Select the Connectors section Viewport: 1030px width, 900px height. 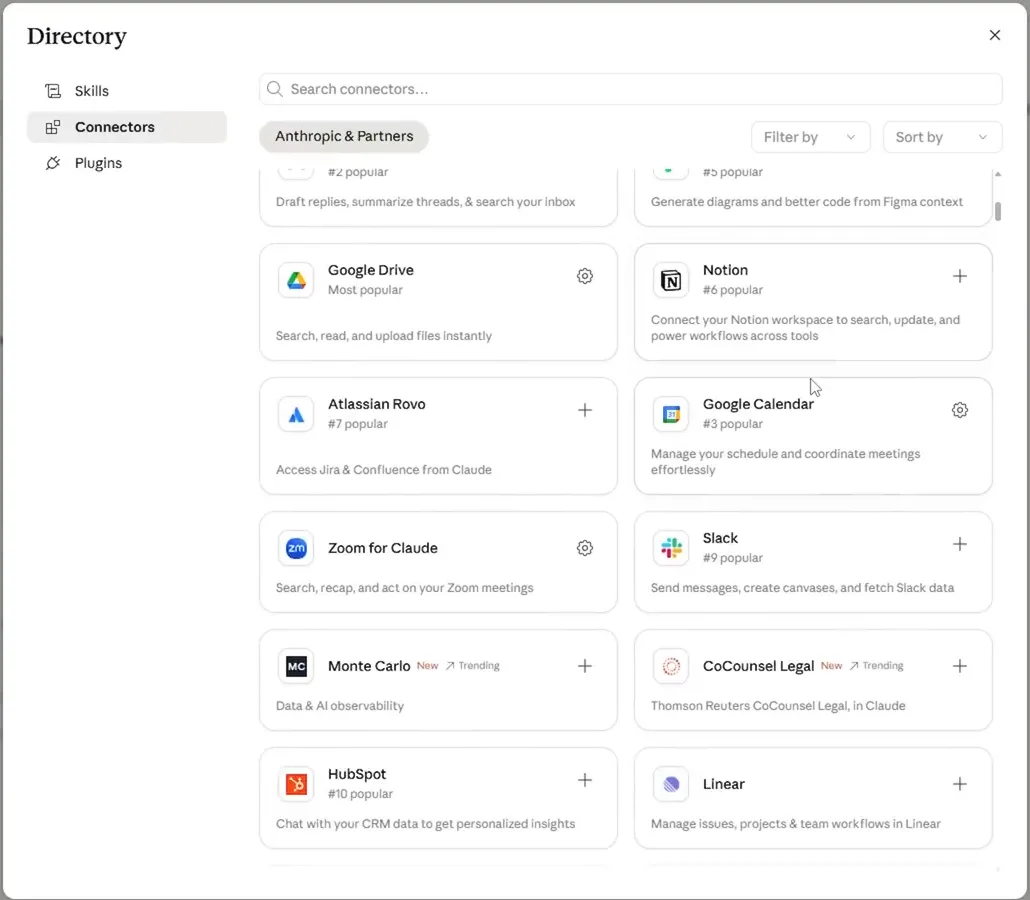point(127,127)
